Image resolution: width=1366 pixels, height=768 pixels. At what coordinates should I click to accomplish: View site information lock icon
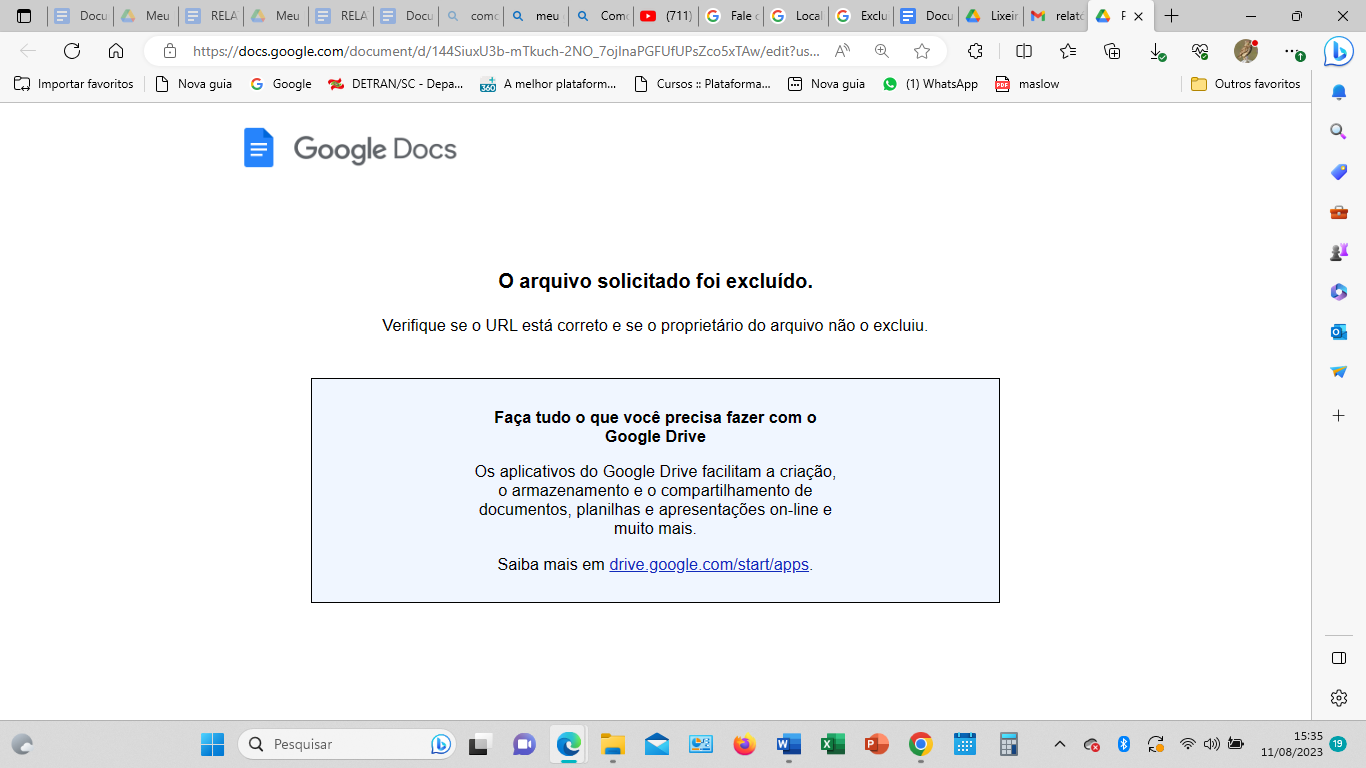pos(170,51)
